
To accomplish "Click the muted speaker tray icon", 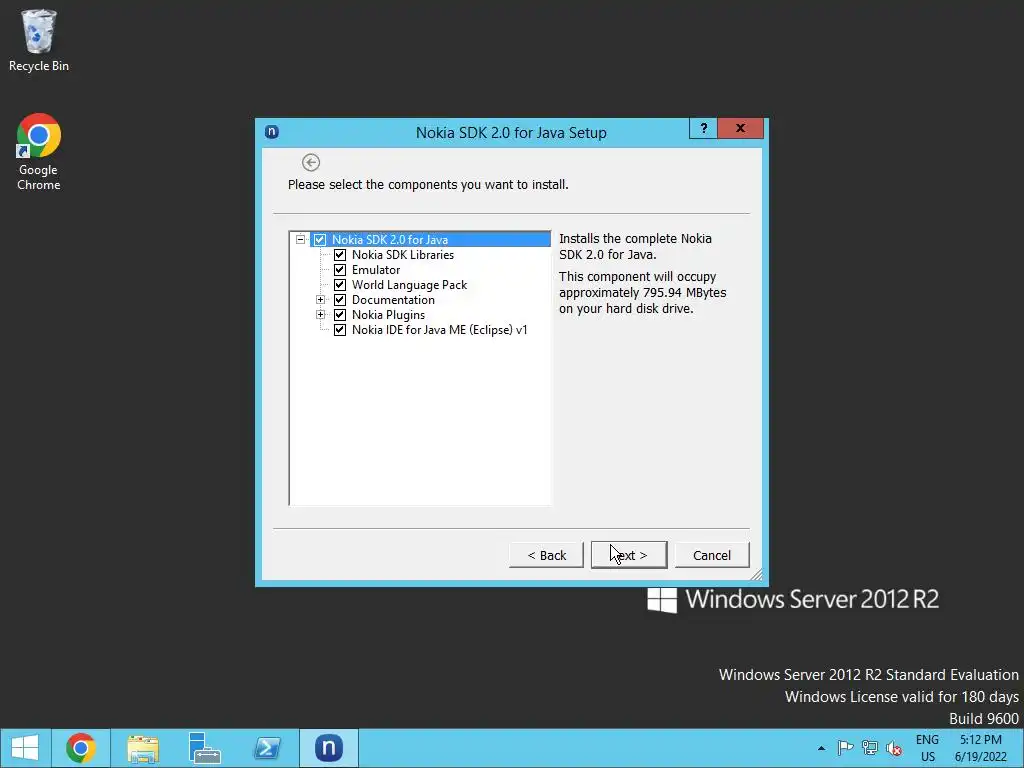I will tap(893, 748).
